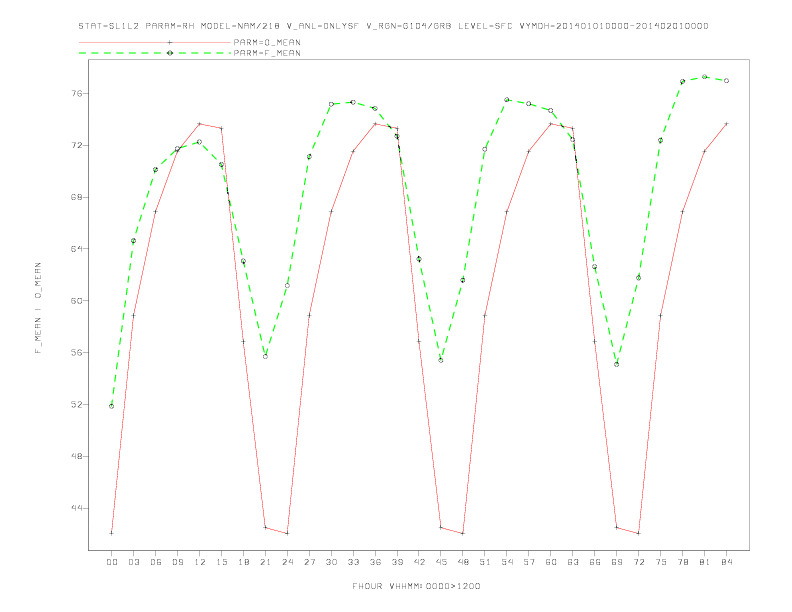The height and width of the screenshot is (612, 792).
Task: Click x-axis forecast hour label 78
Action: [x=682, y=562]
